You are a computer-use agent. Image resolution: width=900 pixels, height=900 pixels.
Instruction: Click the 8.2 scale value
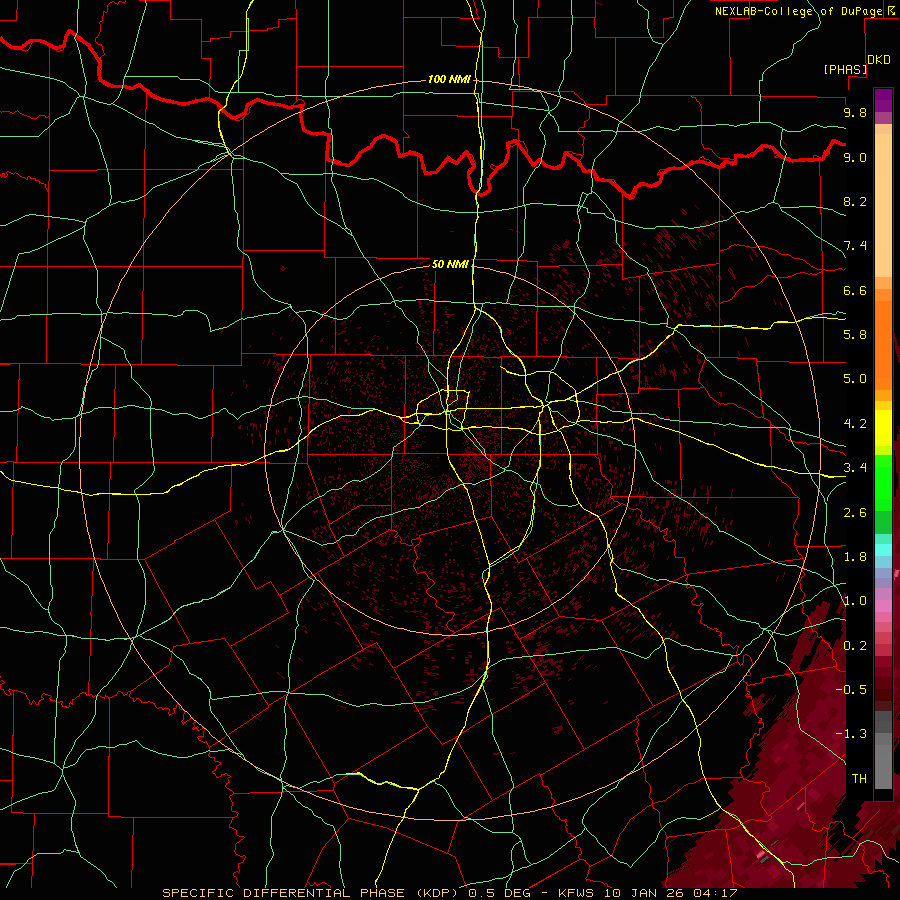pyautogui.click(x=855, y=201)
